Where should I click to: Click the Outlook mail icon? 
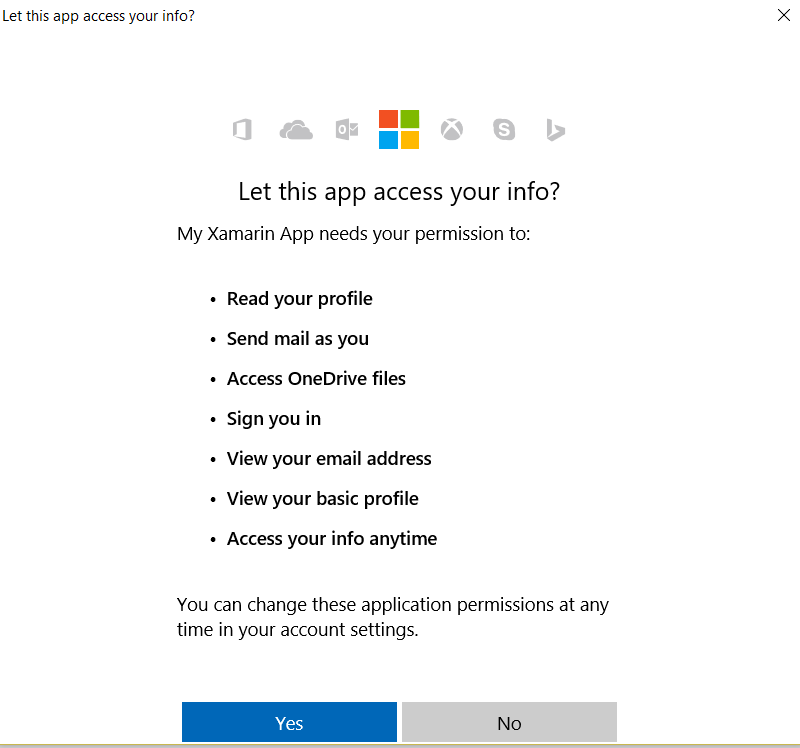pyautogui.click(x=347, y=130)
